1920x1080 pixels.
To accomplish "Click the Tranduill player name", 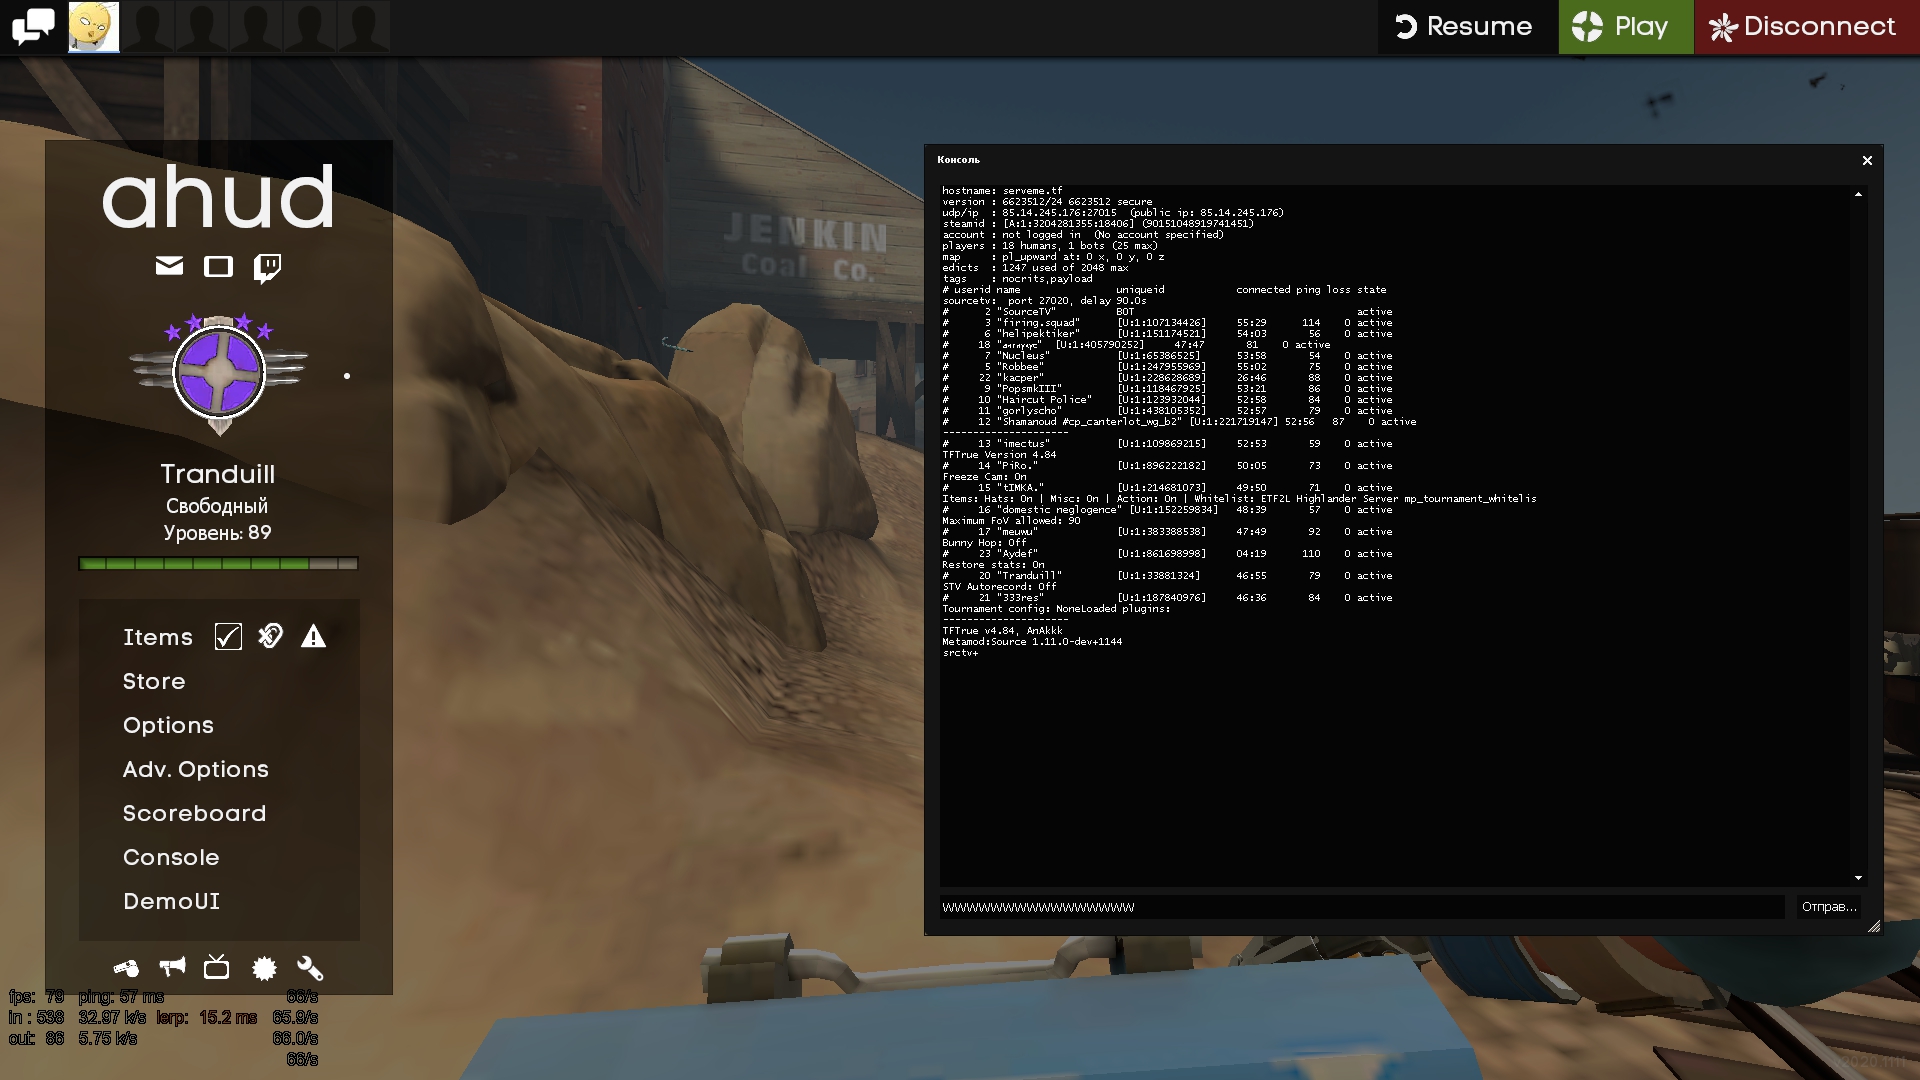I will coord(218,474).
